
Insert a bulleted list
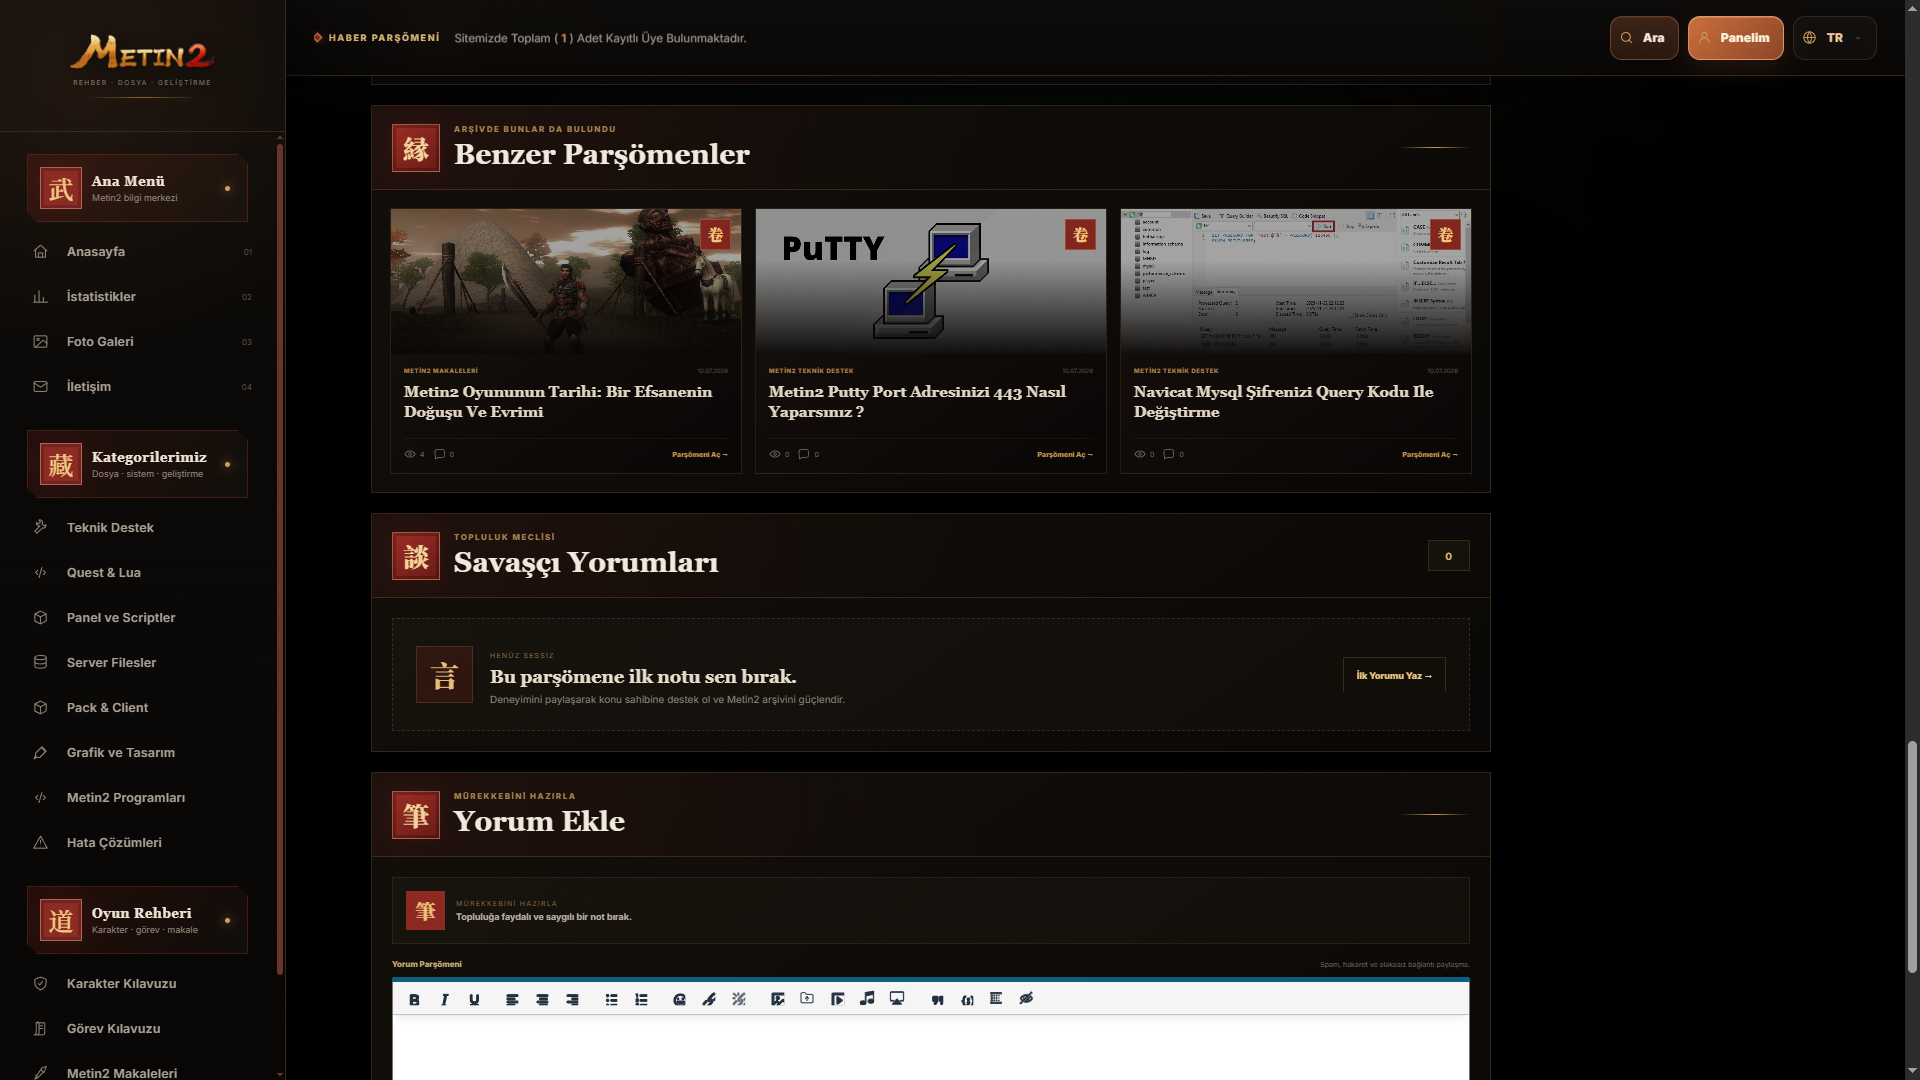(611, 999)
